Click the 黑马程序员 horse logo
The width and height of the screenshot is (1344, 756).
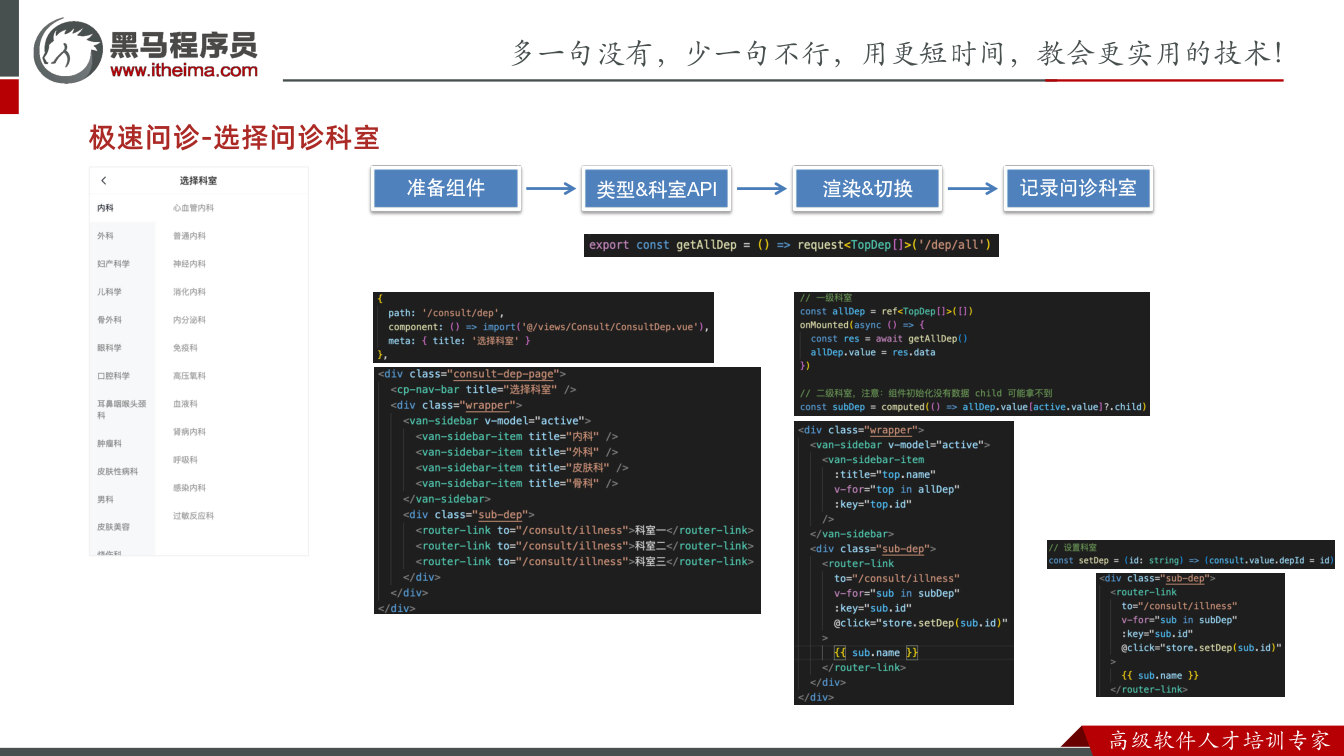click(68, 49)
